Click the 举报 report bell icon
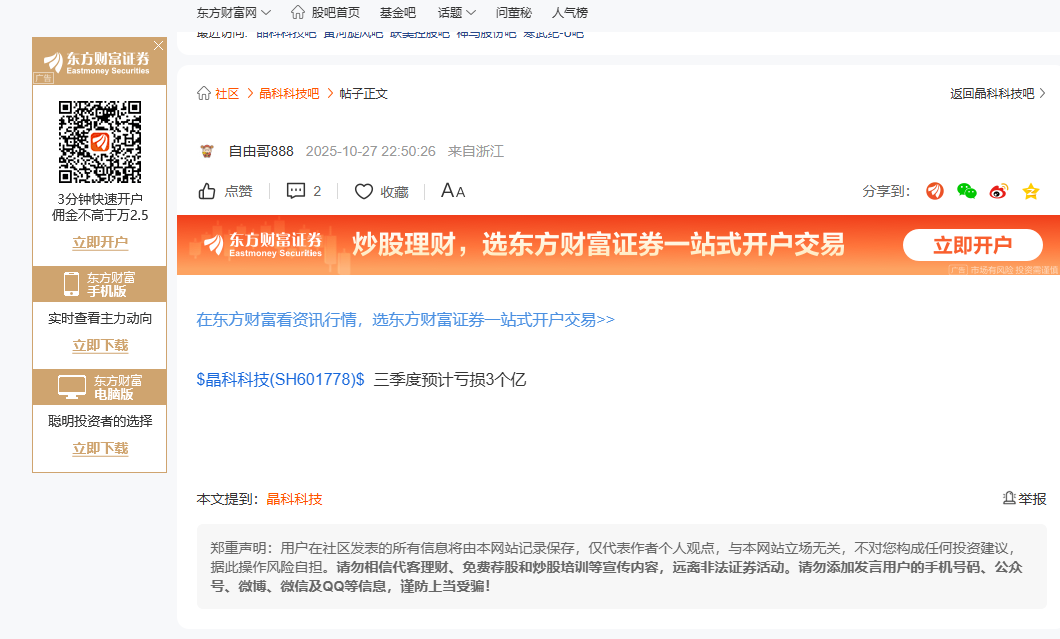 click(1009, 498)
